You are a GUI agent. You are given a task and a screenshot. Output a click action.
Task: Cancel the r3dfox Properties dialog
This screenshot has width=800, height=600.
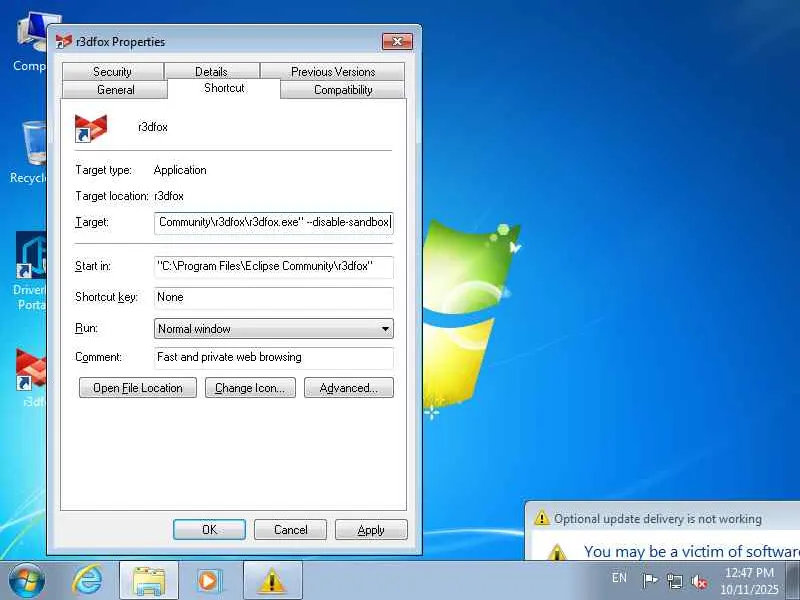[290, 530]
